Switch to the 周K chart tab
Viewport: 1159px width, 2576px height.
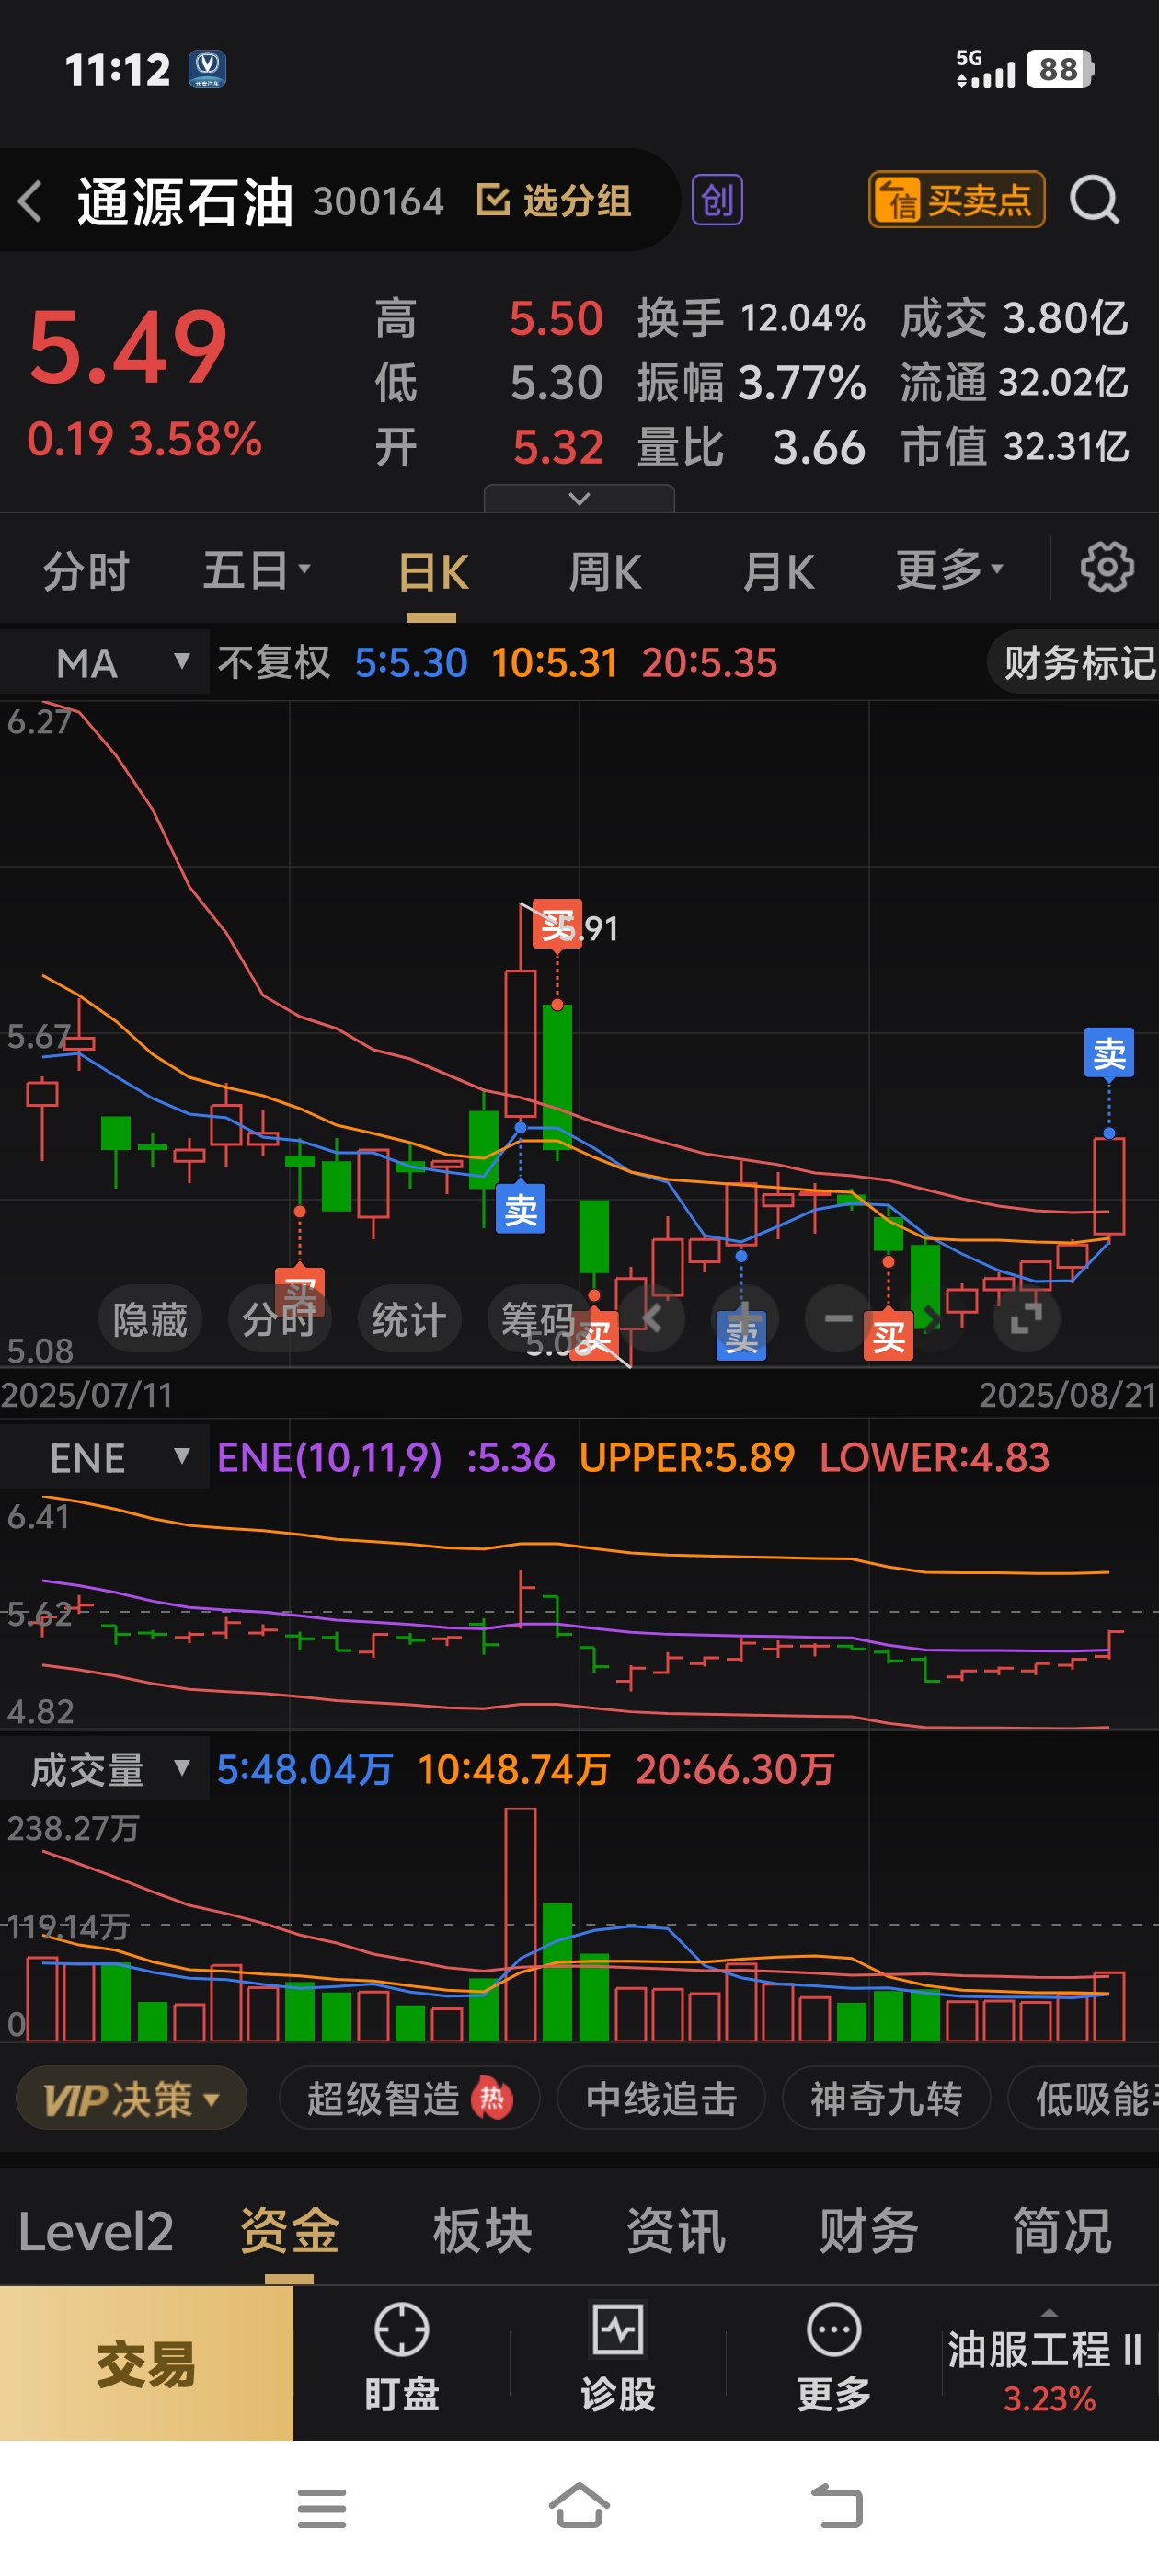605,573
